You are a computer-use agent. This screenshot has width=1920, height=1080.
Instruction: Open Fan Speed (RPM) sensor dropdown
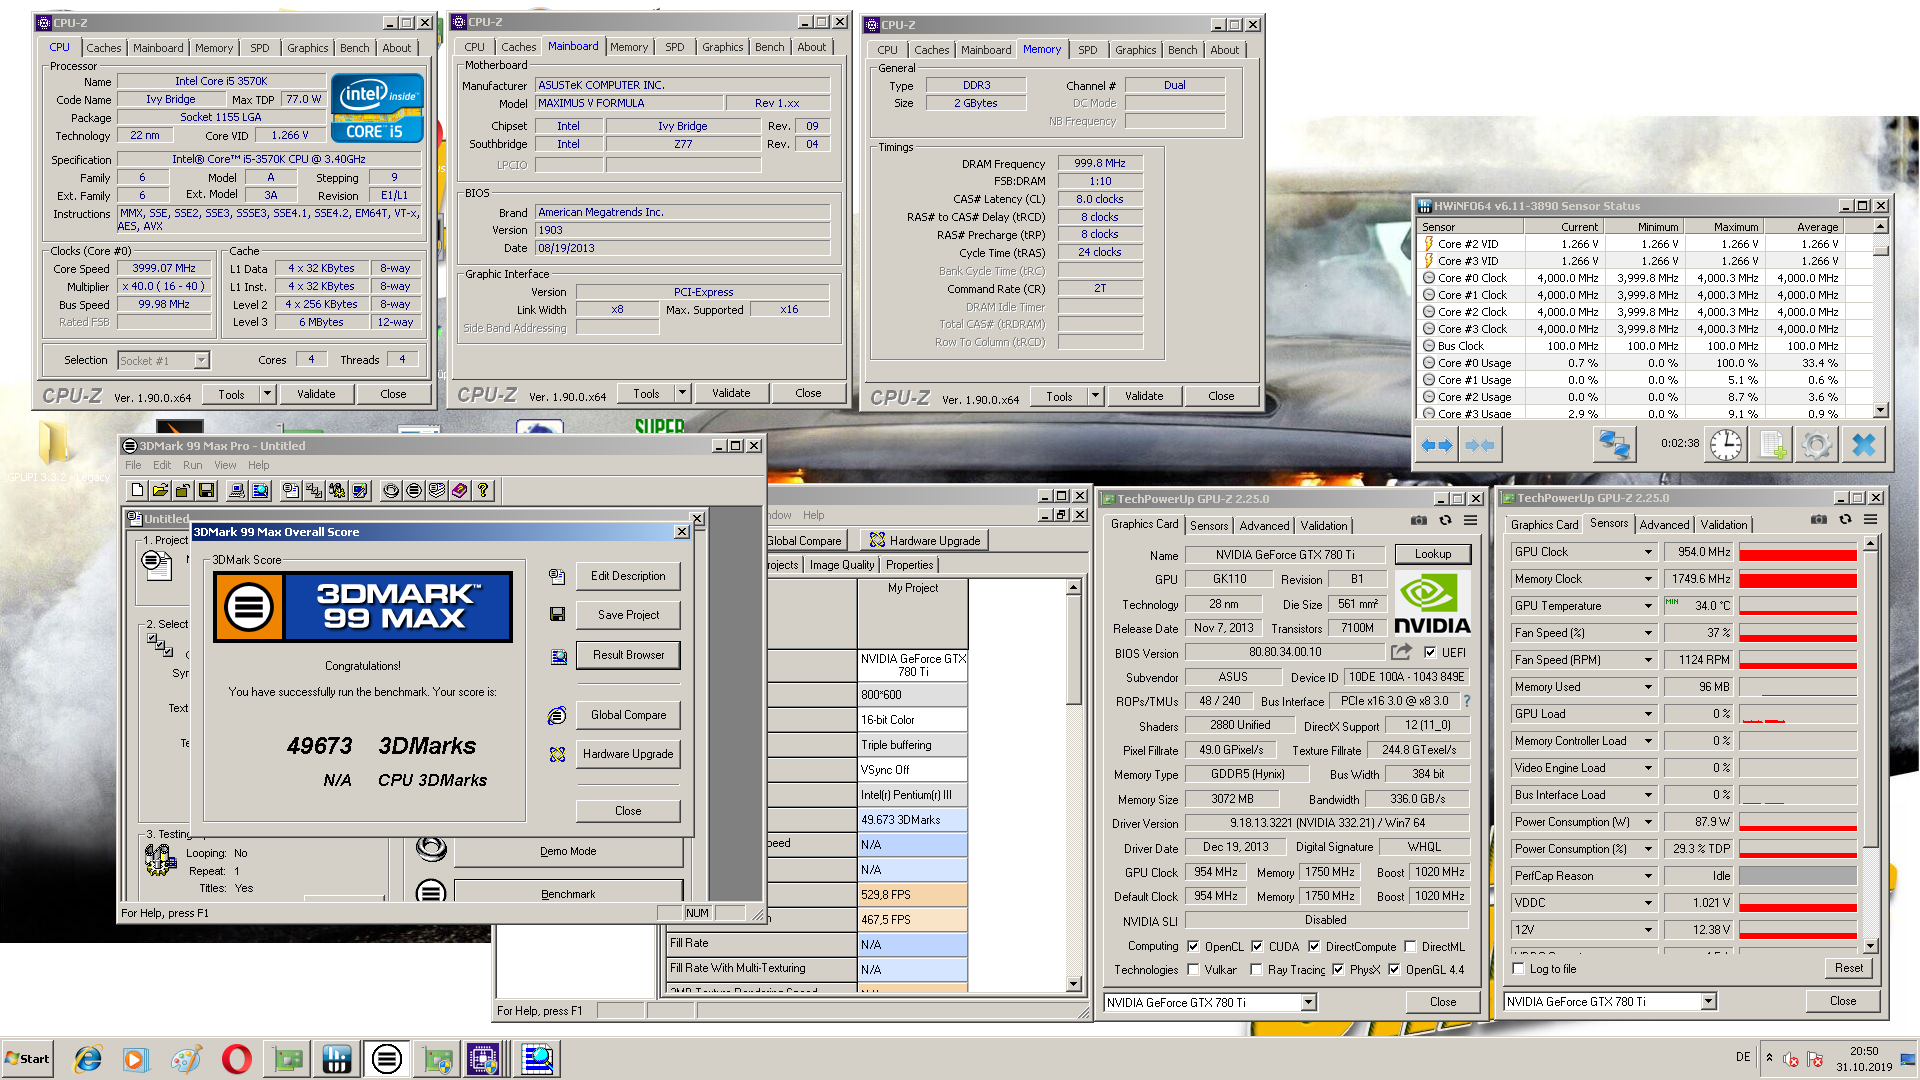tap(1648, 660)
